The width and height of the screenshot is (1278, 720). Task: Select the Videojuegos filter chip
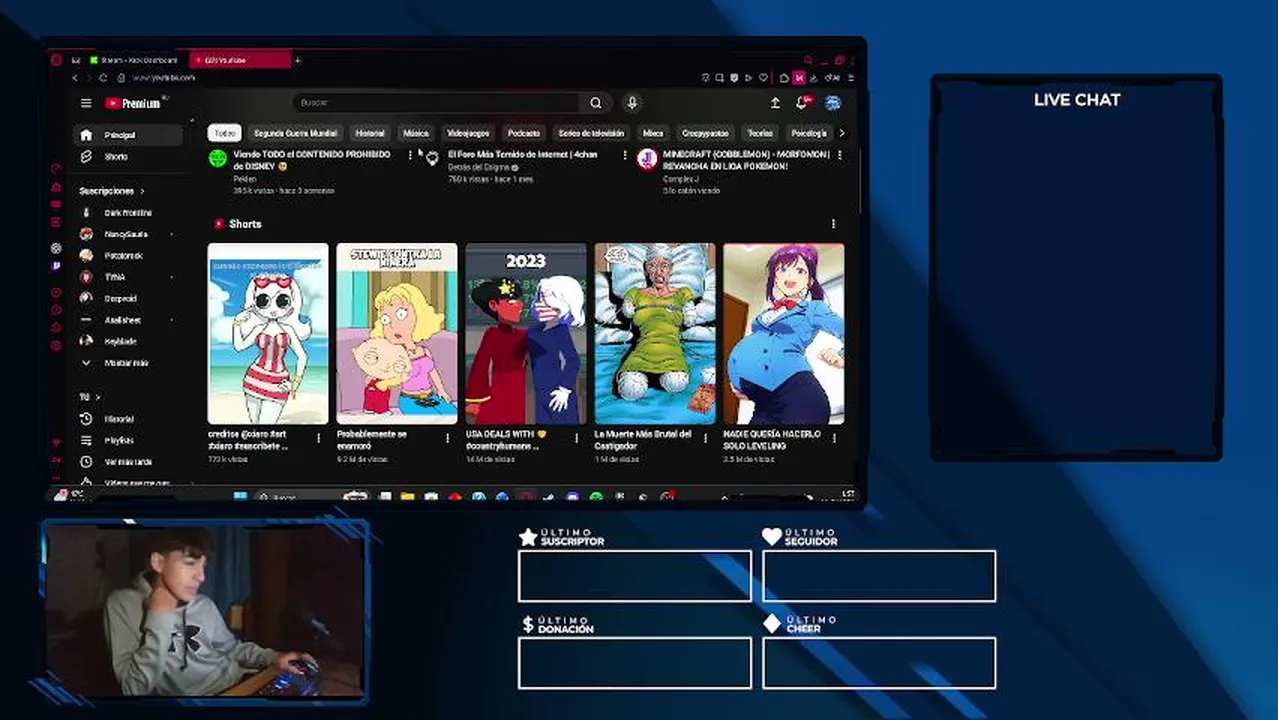pyautogui.click(x=468, y=133)
